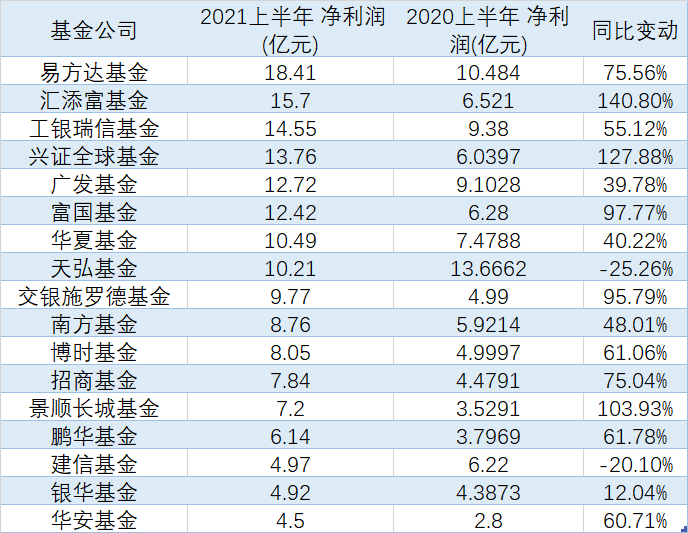Click the 5.9214 cell
688x533 pixels.
tap(488, 323)
